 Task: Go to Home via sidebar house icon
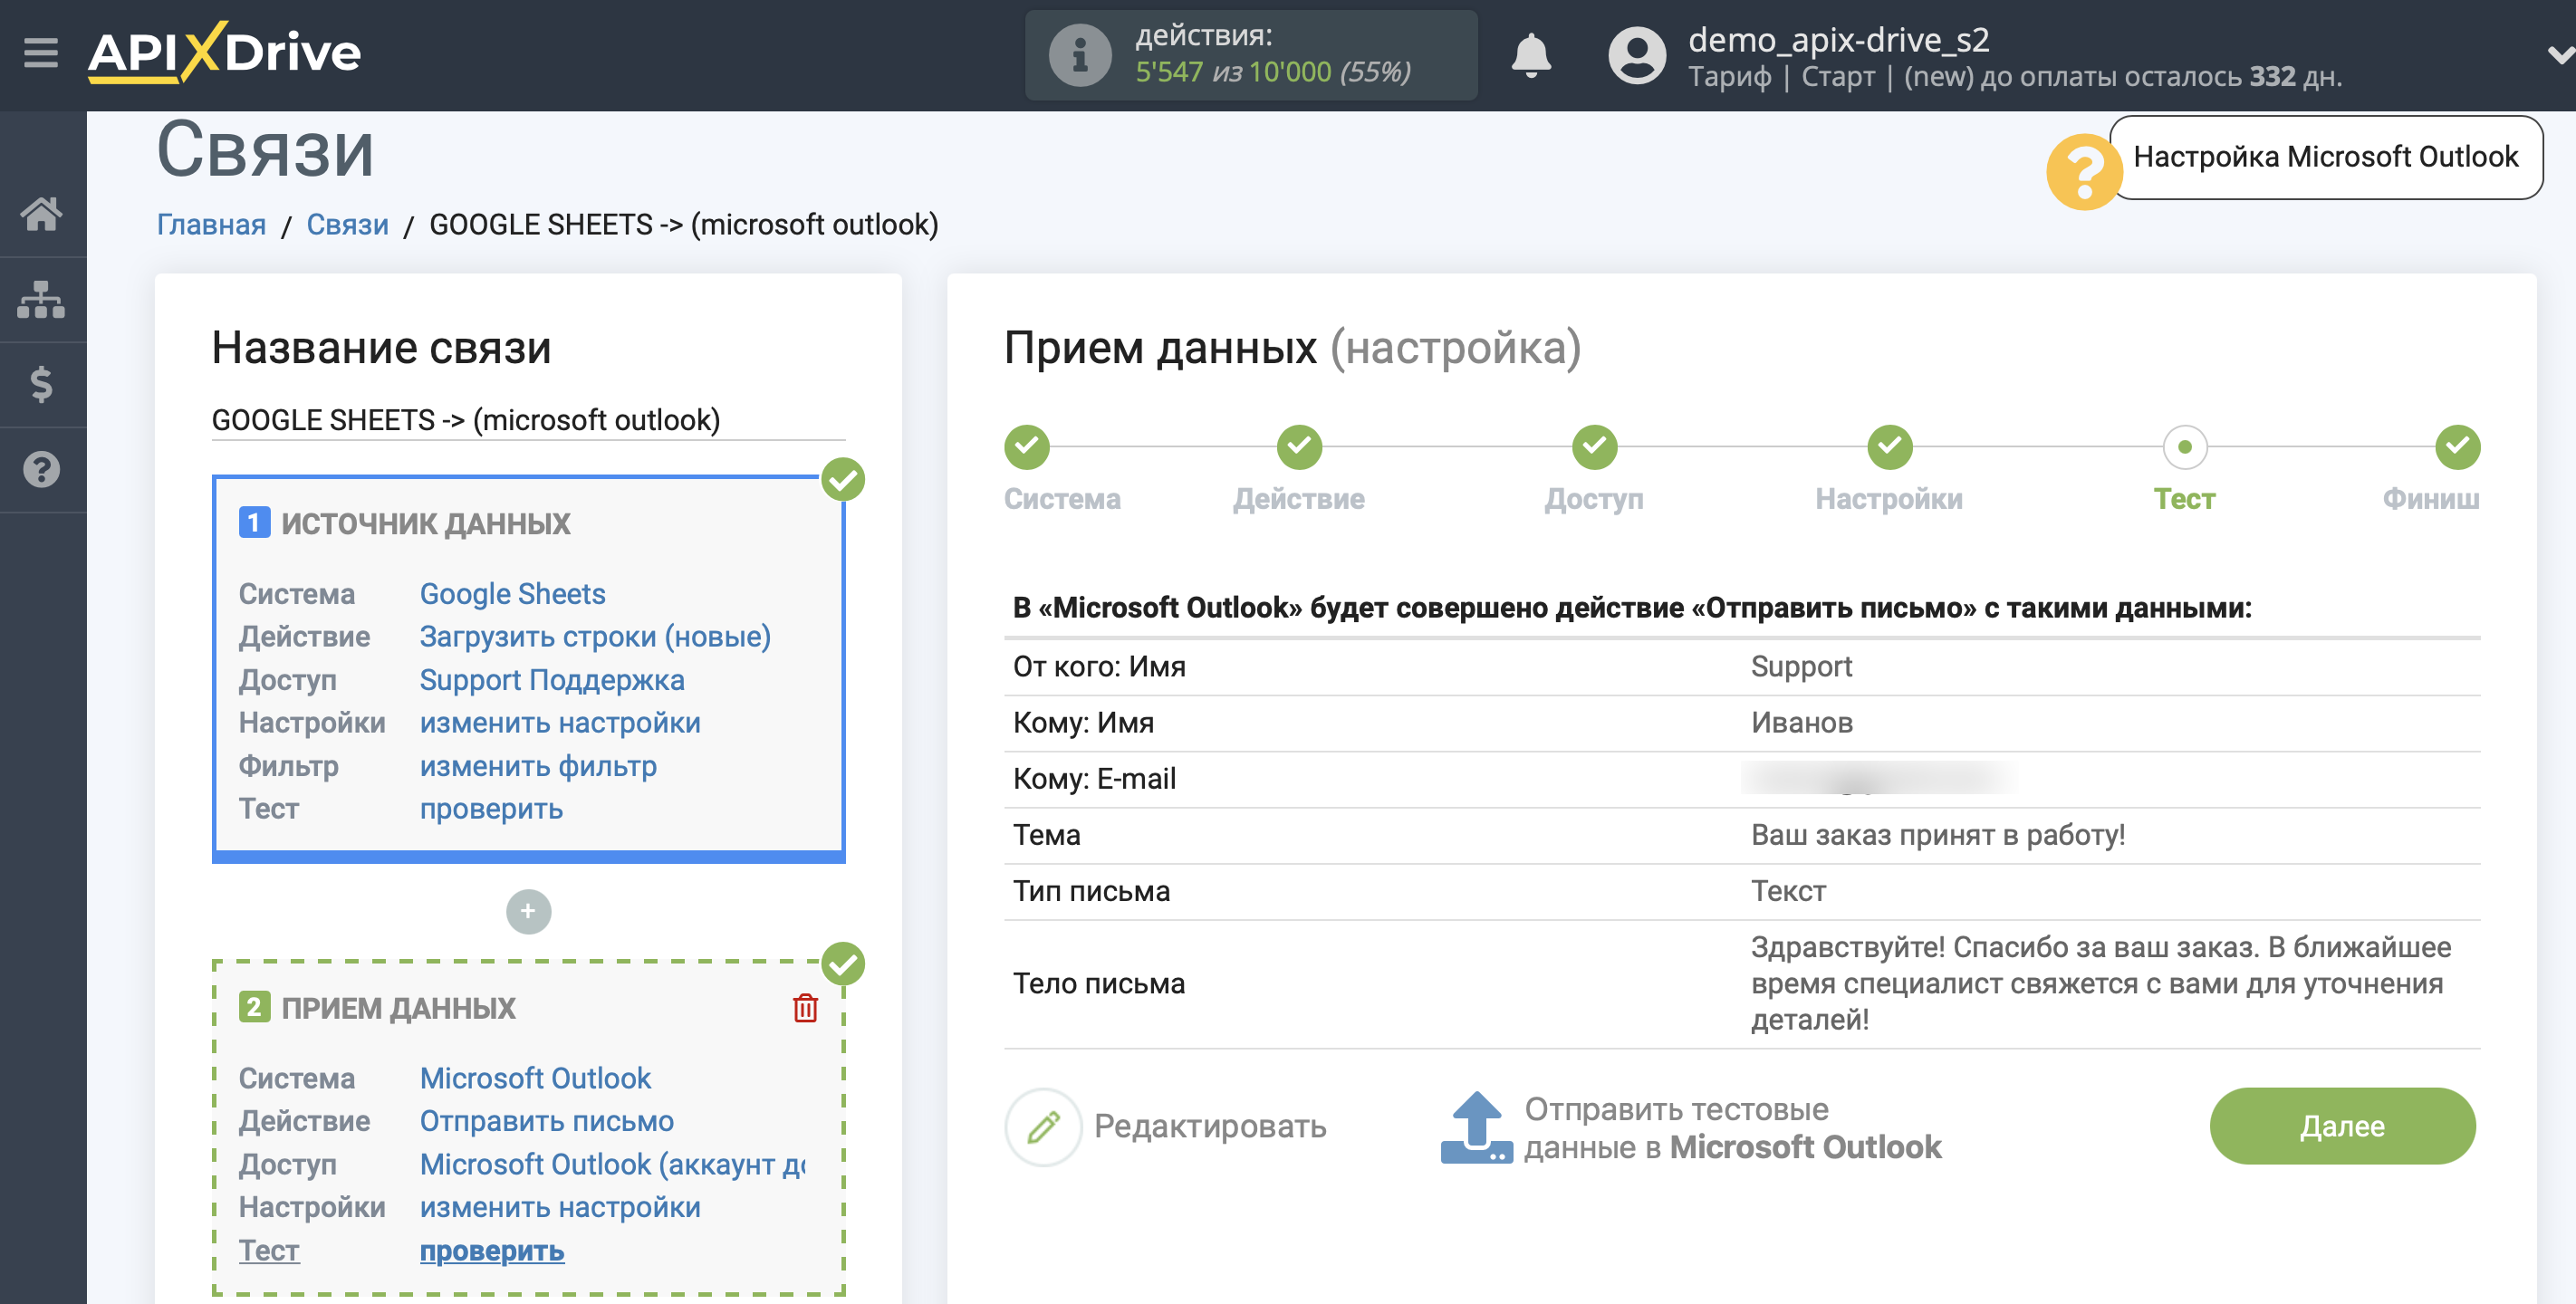pyautogui.click(x=41, y=213)
